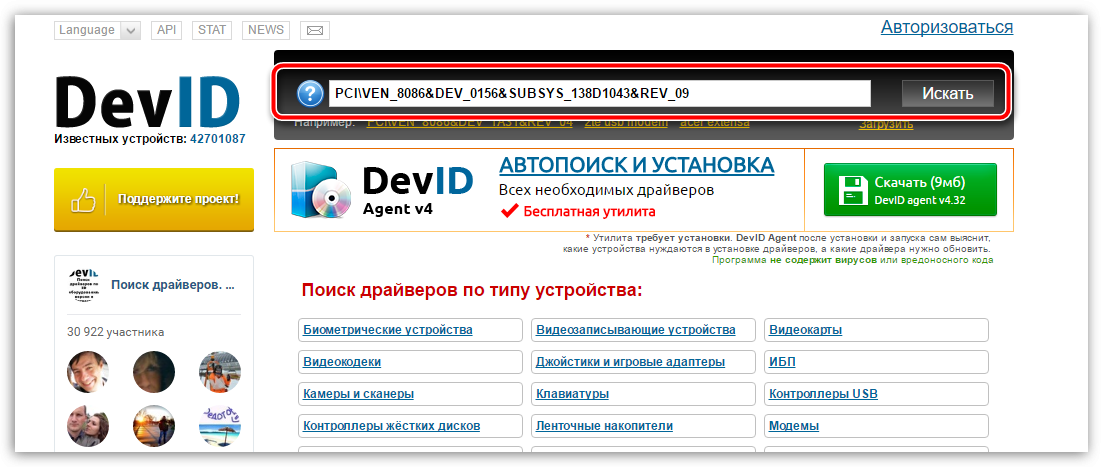Select the Биометрические устройства category

[x=388, y=330]
